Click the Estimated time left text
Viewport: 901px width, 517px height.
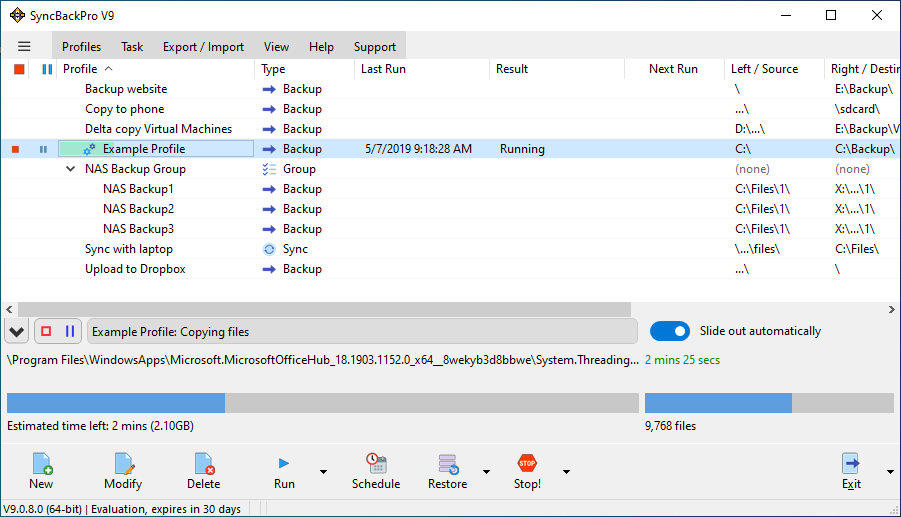click(100, 426)
